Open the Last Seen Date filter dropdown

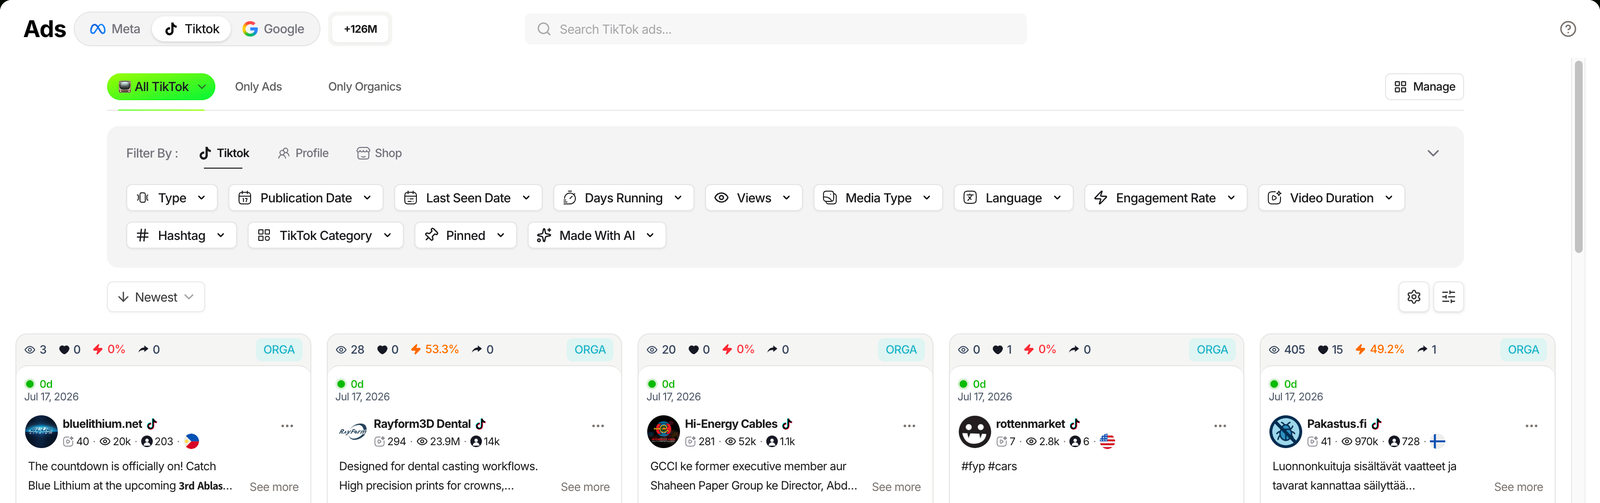[x=468, y=198]
